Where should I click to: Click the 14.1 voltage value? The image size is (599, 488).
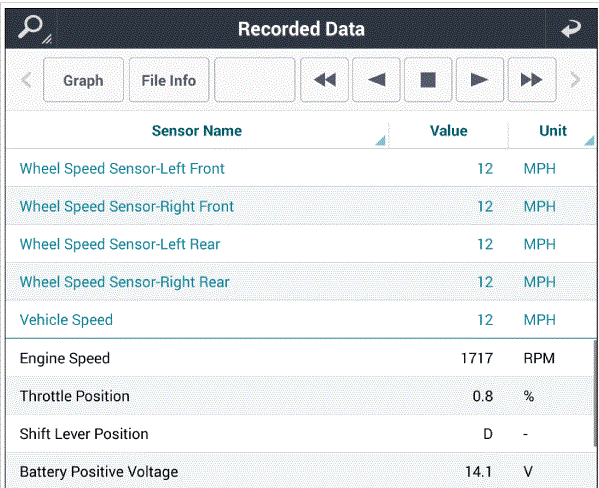tap(479, 472)
